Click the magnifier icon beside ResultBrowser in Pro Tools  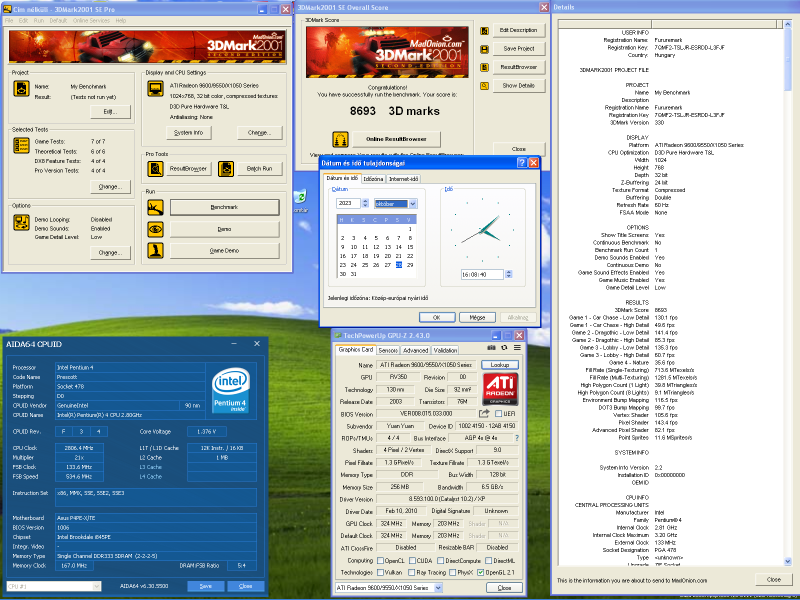point(156,168)
